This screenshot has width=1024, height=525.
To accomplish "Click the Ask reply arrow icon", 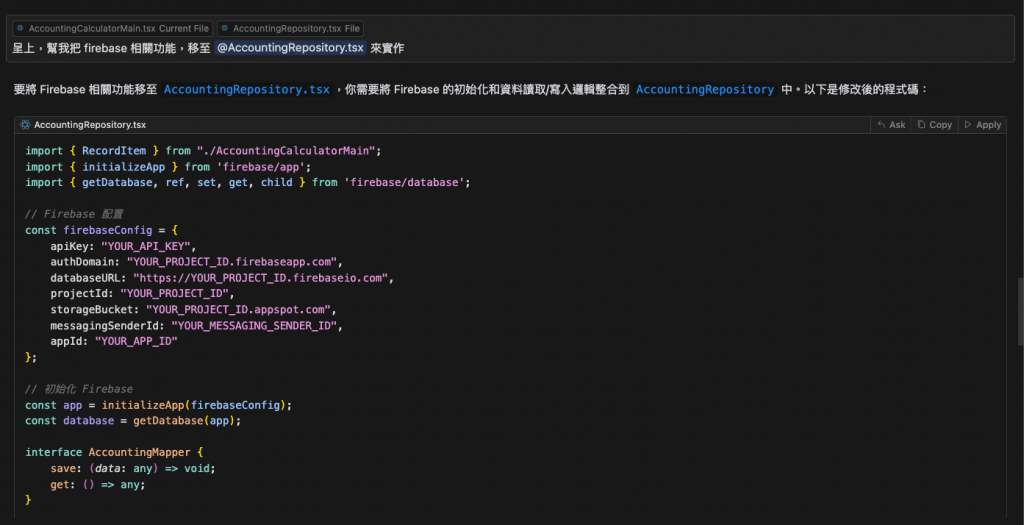I will click(882, 125).
